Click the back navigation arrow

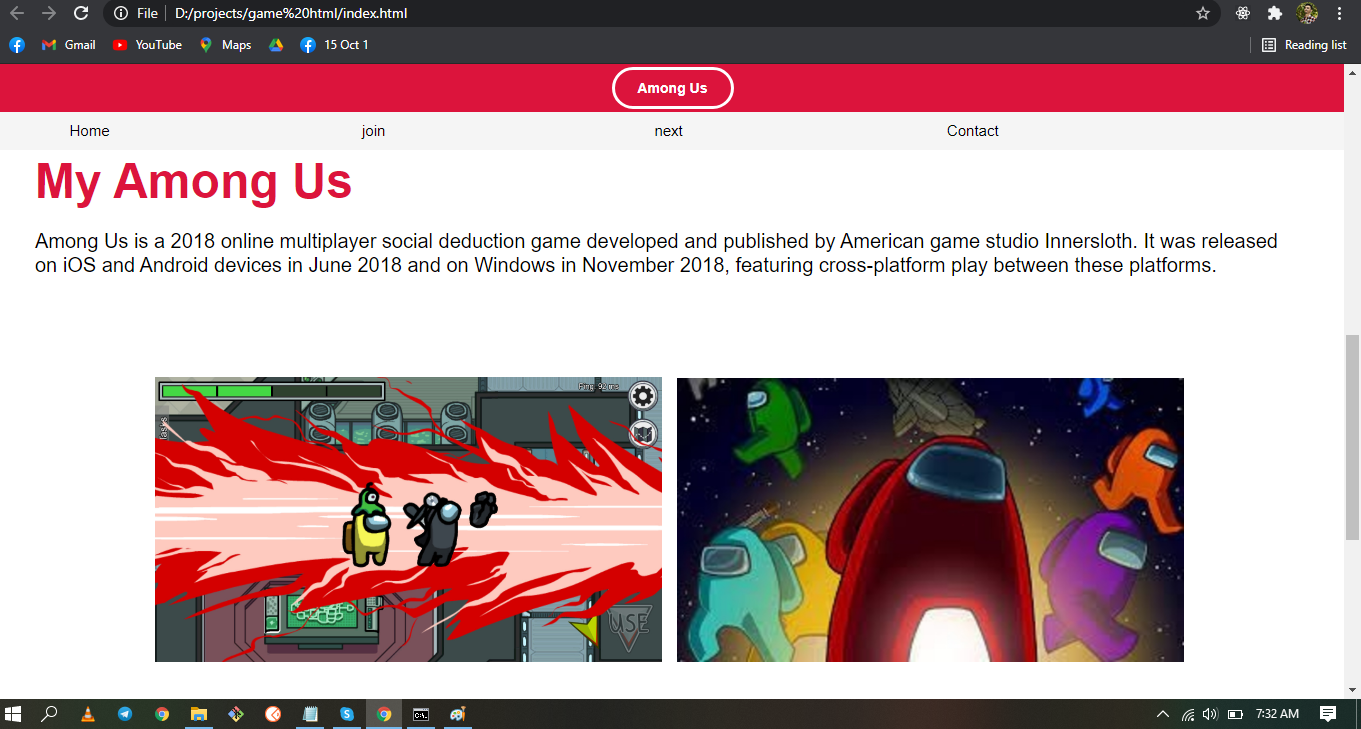click(x=18, y=14)
